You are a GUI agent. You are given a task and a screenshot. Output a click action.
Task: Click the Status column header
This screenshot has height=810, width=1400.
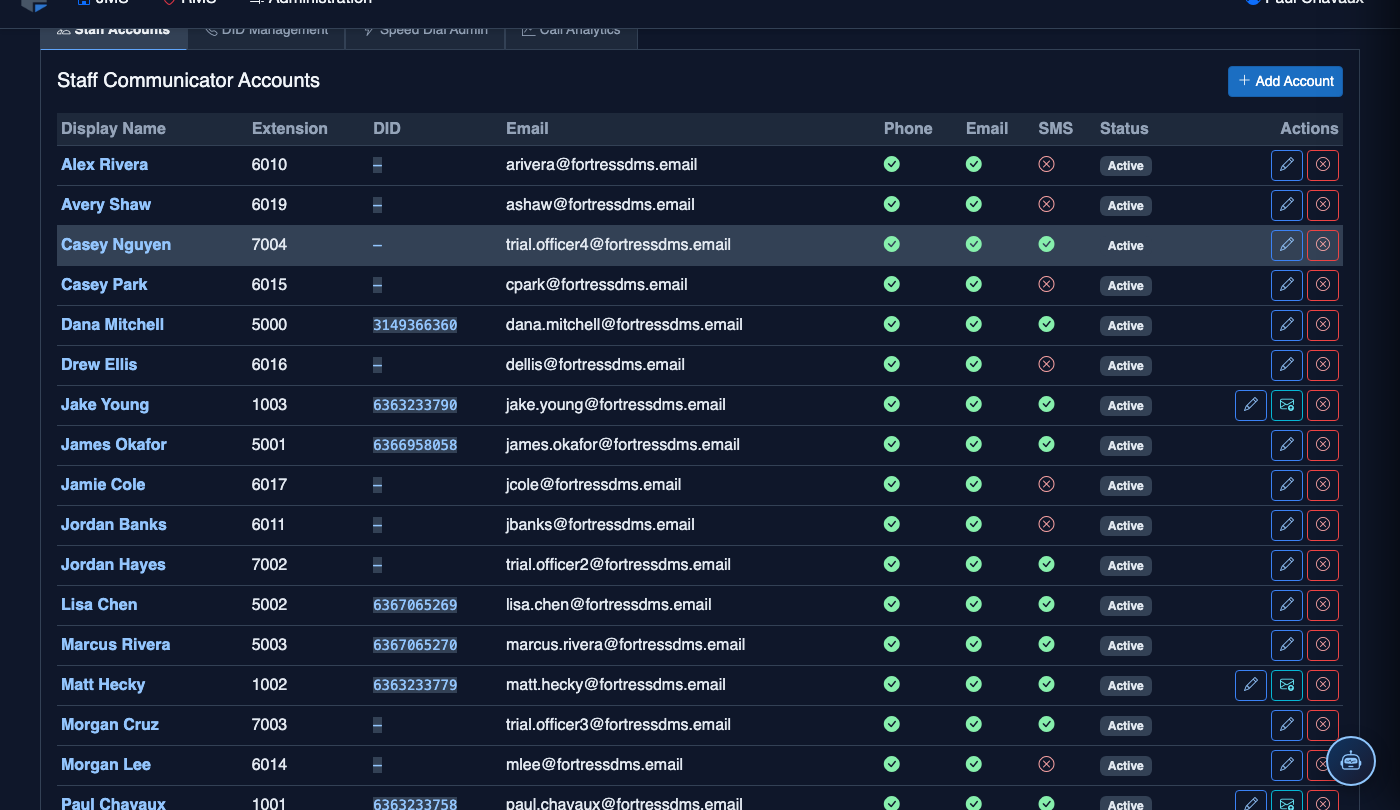point(1124,128)
